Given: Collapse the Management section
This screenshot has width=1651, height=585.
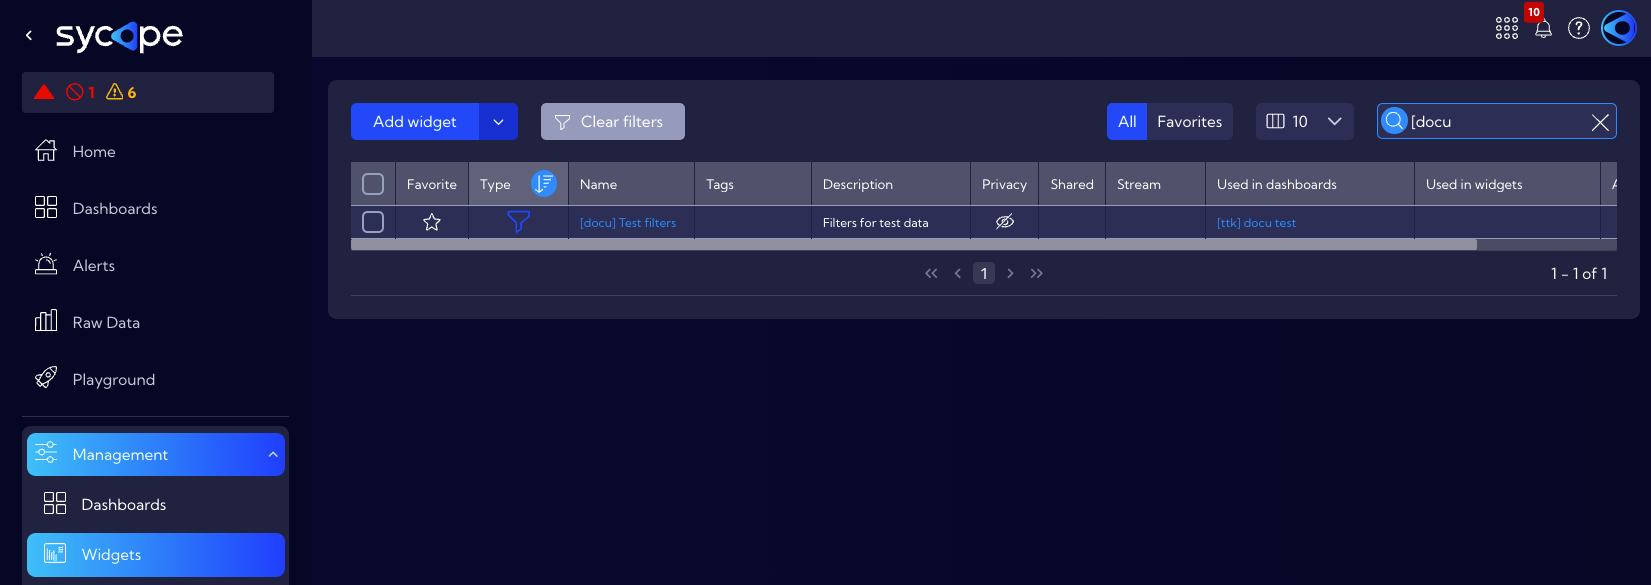Looking at the screenshot, I should click(273, 455).
